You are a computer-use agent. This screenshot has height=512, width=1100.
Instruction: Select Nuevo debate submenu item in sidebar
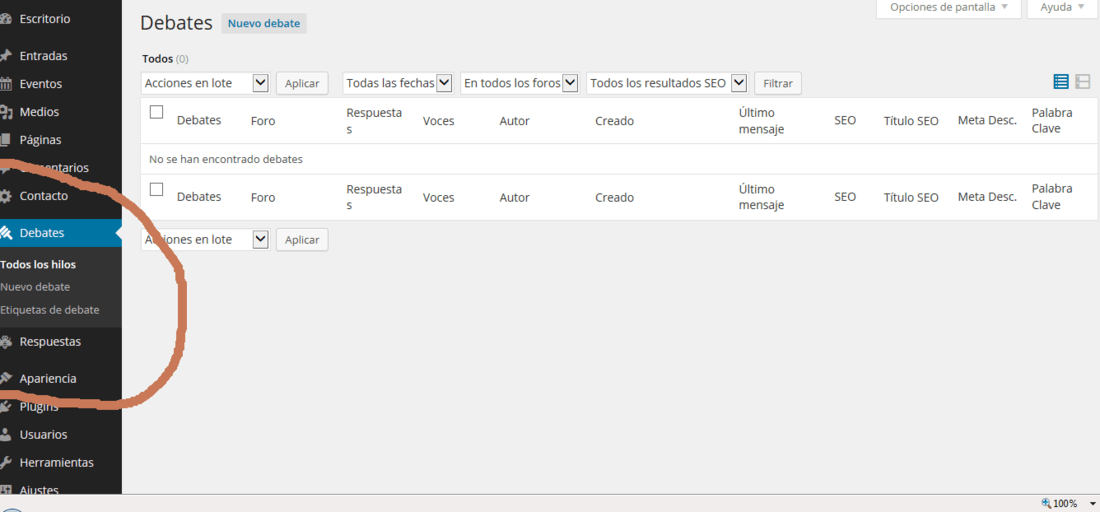tap(35, 288)
